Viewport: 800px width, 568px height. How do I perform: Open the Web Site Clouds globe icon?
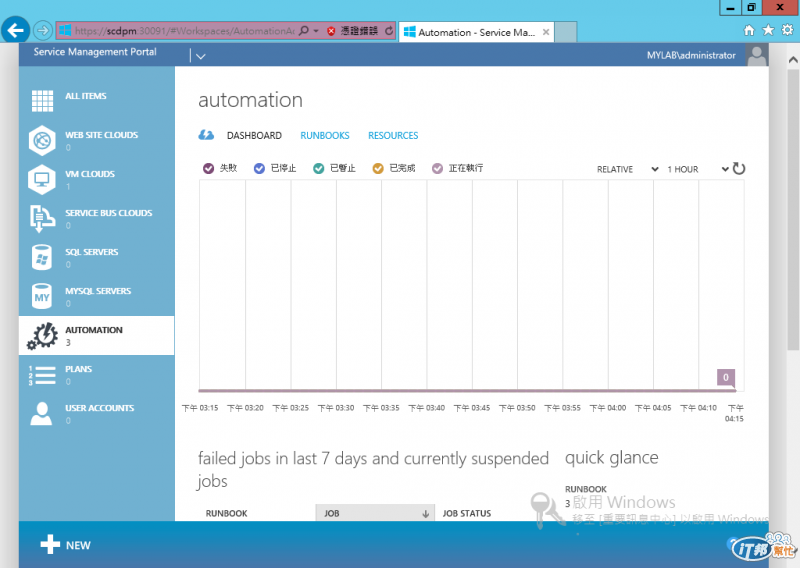pyautogui.click(x=42, y=140)
